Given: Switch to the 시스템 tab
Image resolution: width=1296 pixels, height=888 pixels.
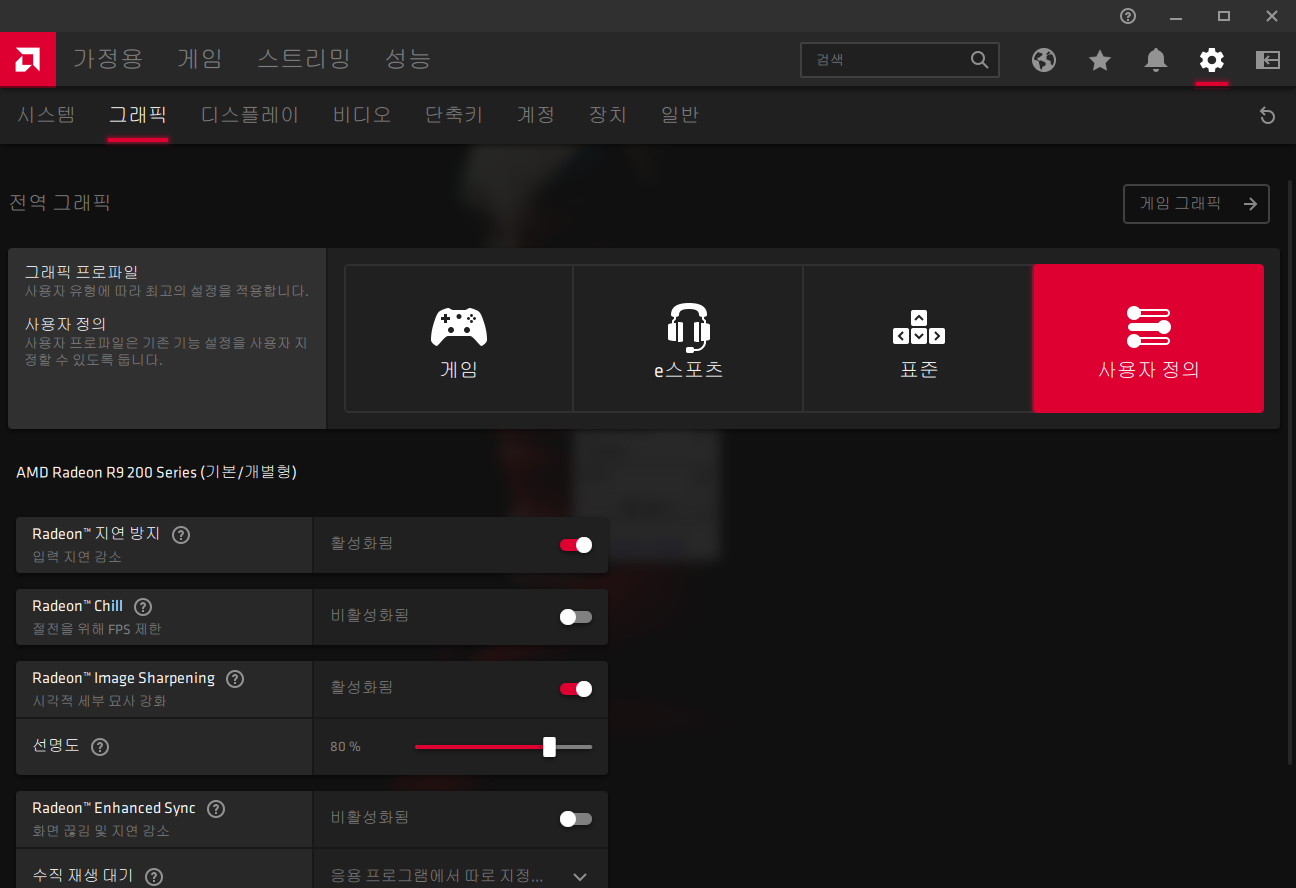Looking at the screenshot, I should (46, 115).
